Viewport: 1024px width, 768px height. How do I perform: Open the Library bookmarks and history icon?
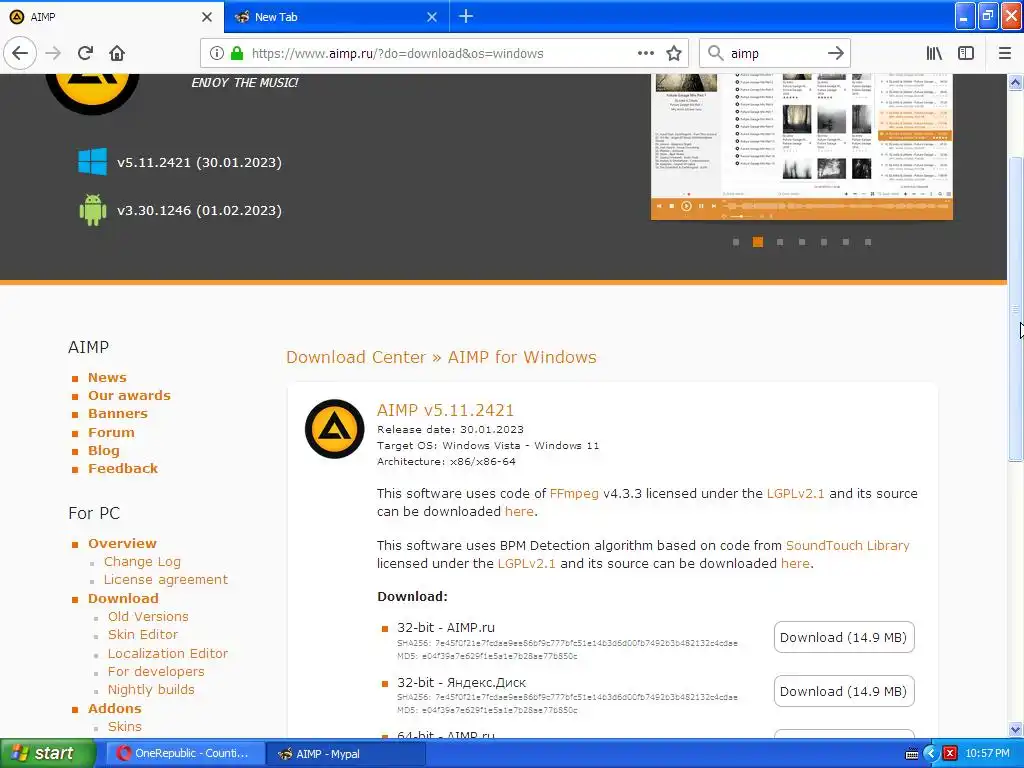[x=935, y=54]
